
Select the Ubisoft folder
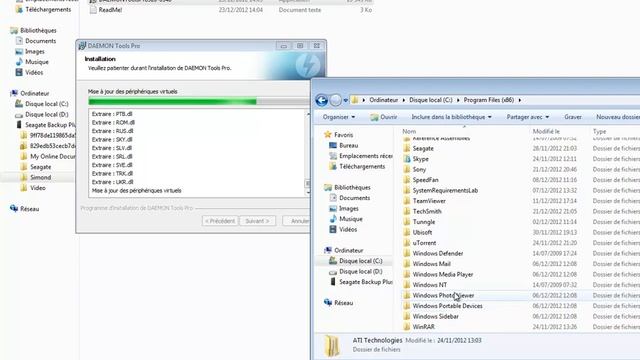pyautogui.click(x=422, y=233)
